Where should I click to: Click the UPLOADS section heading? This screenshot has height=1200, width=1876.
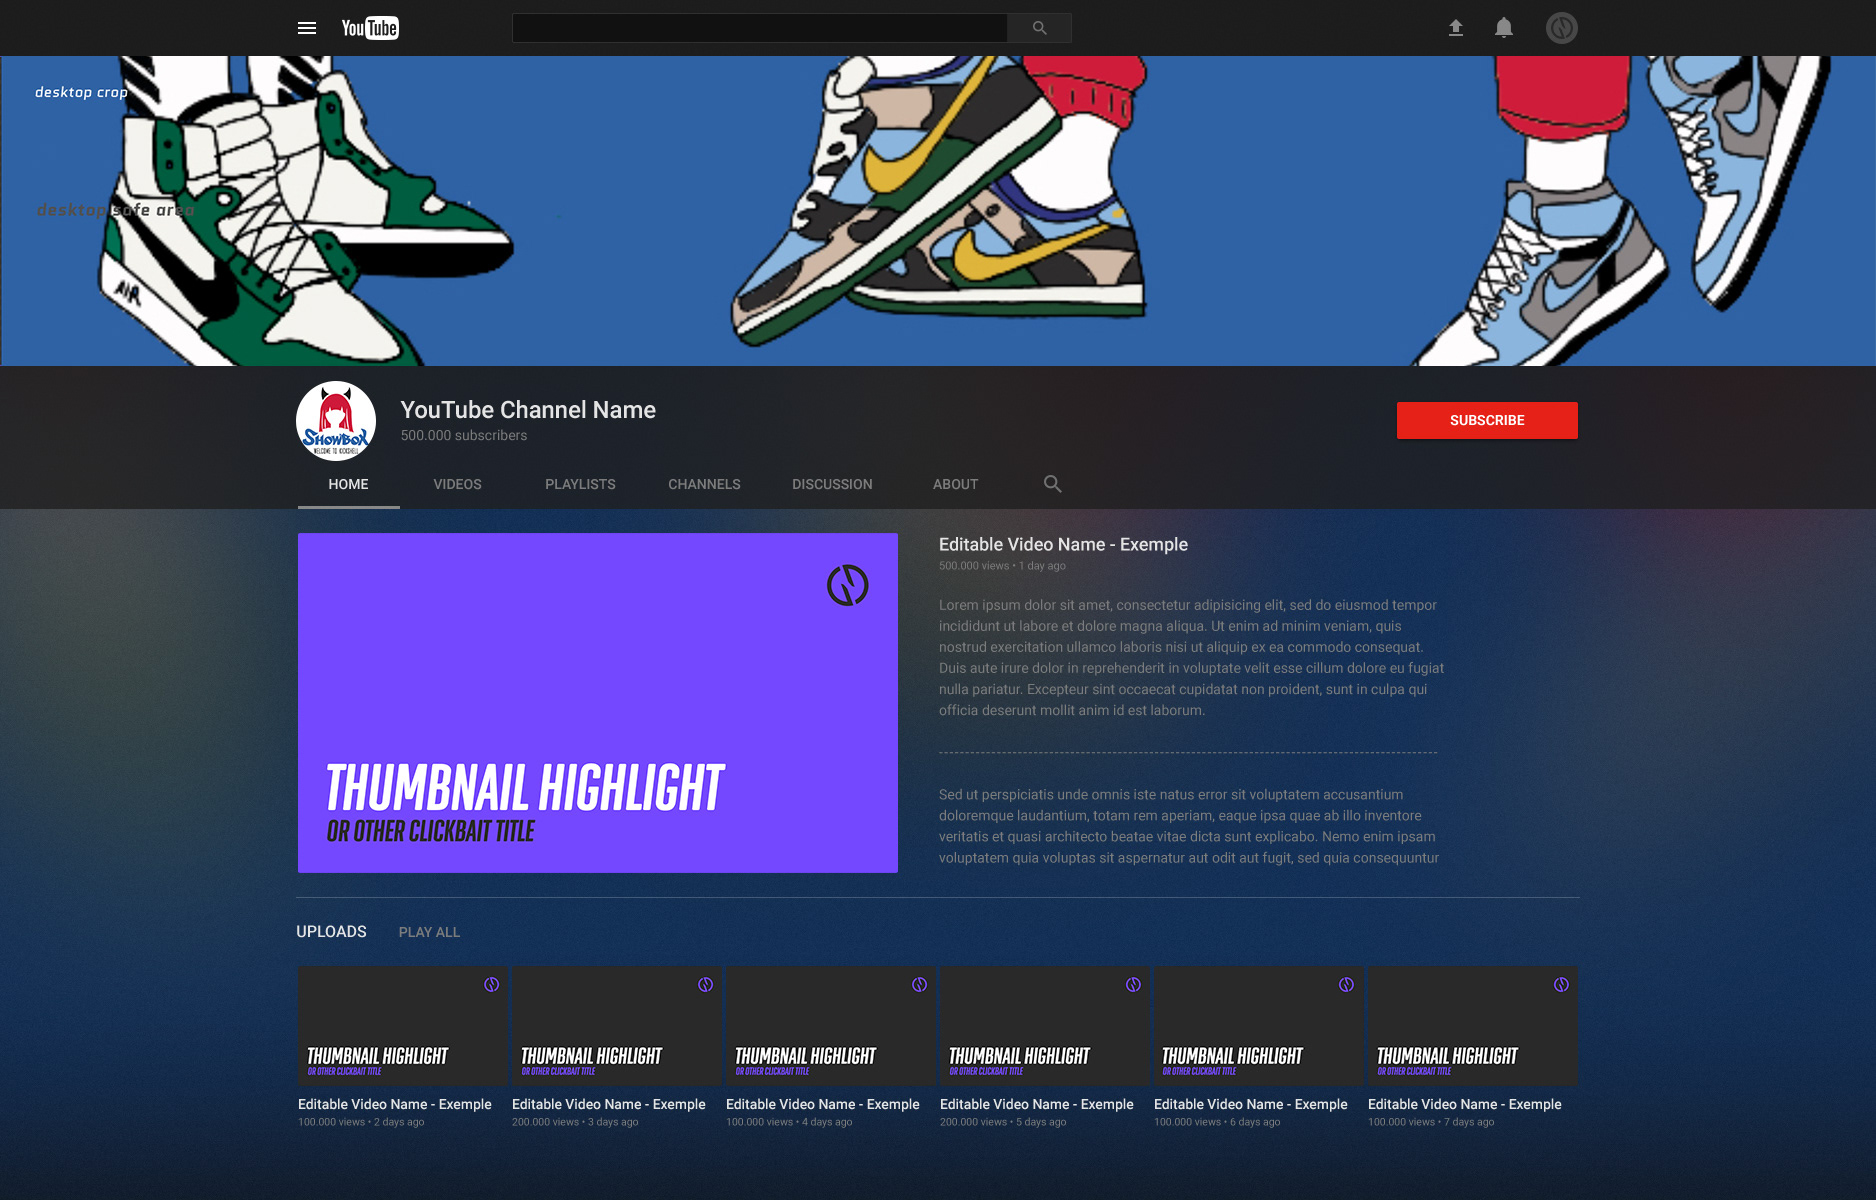tap(331, 931)
